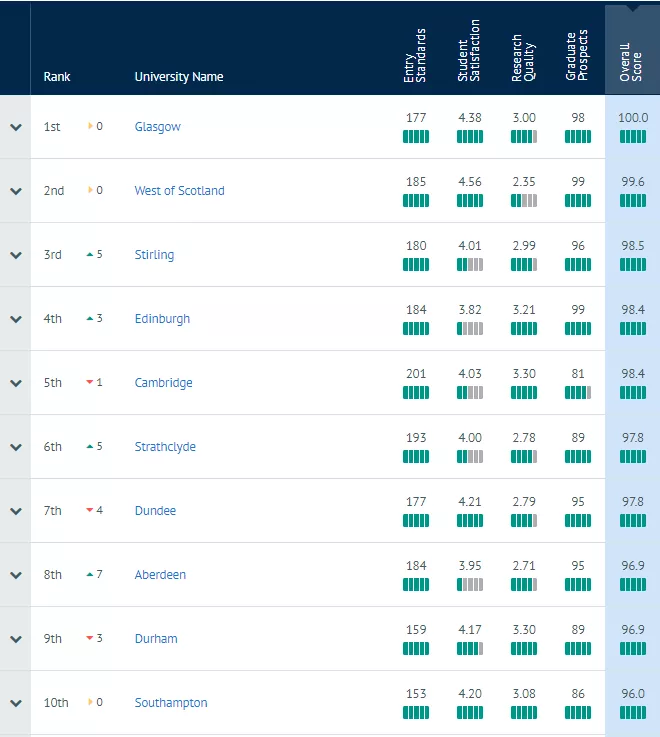
Task: Expand the Edinburgh row chevron
Action: [x=16, y=319]
